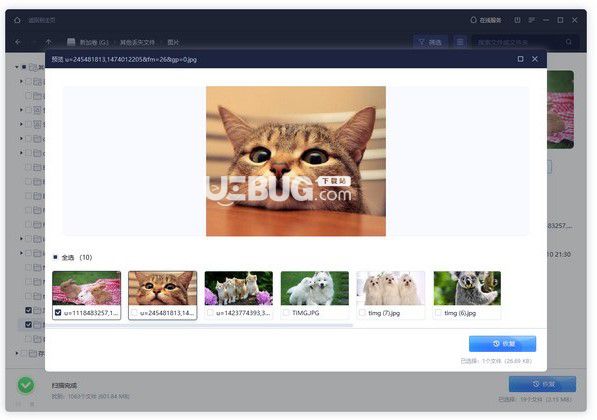Click the magnifier search icon
597x420 pixels.
click(568, 42)
